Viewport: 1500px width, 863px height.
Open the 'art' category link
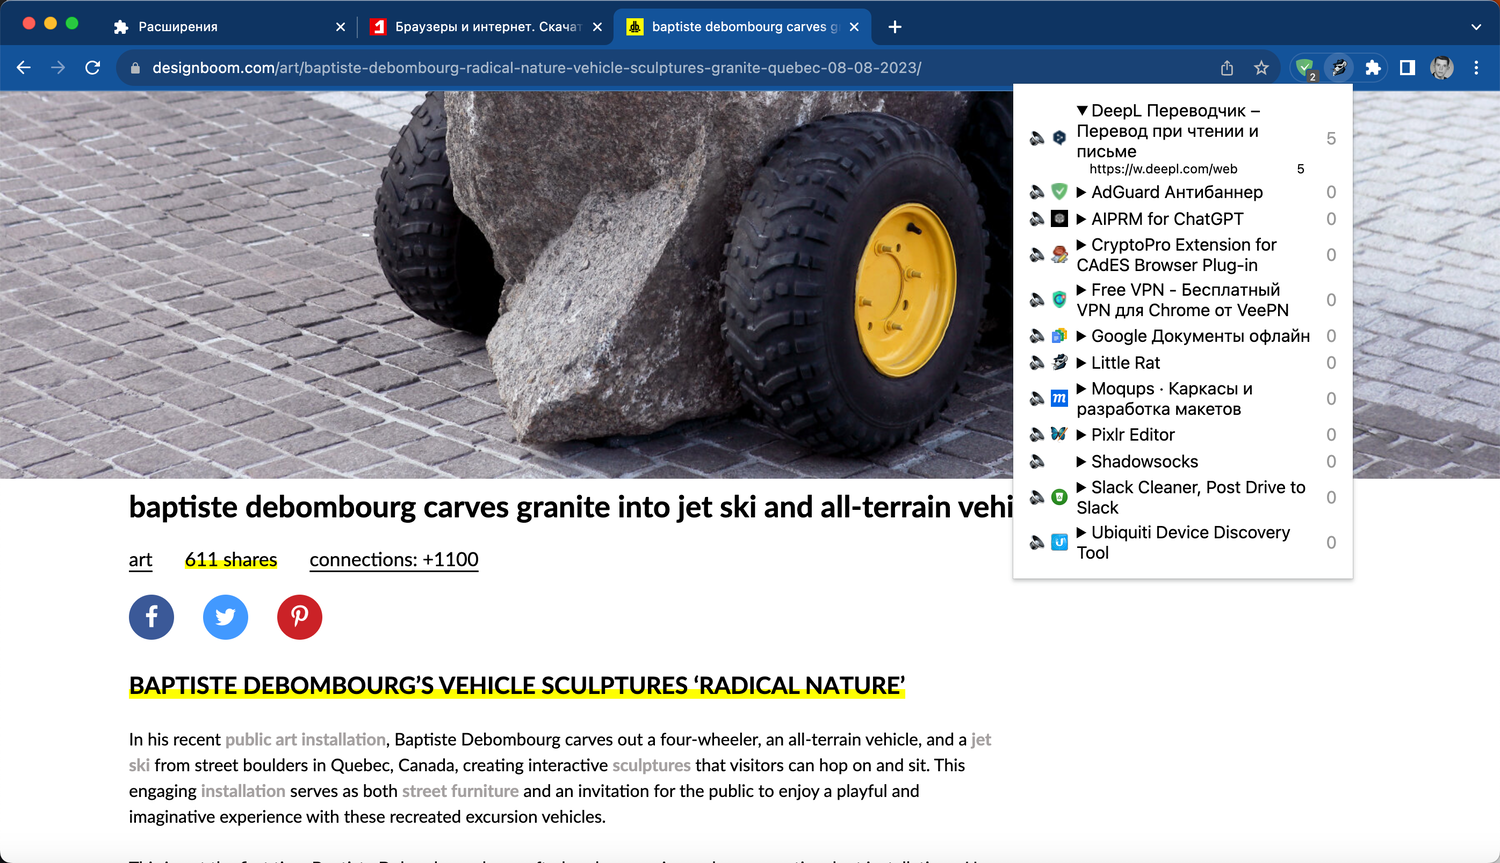(x=141, y=560)
